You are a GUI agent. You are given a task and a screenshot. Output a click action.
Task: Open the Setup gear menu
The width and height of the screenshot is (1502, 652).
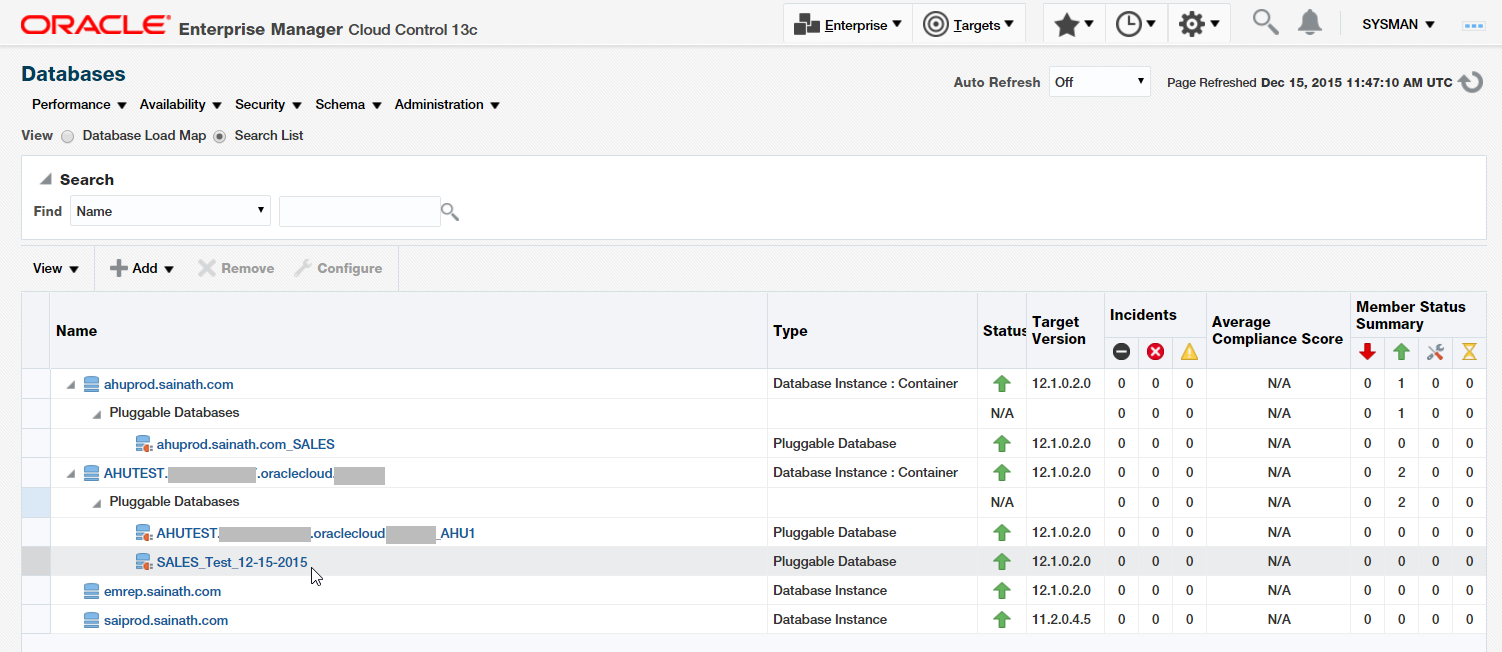1198,24
